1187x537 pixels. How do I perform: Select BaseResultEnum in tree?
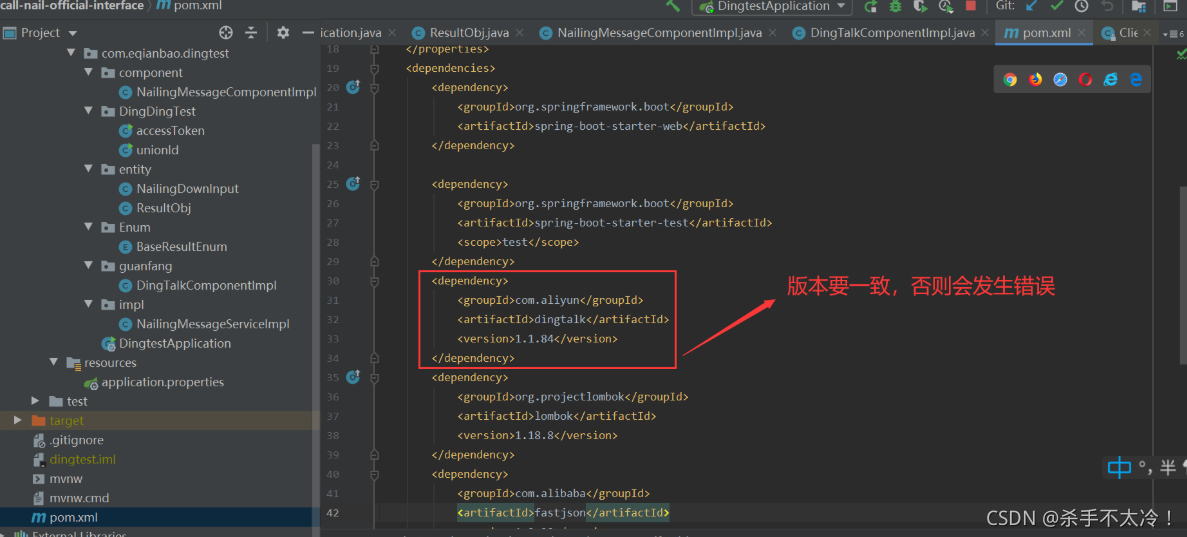point(182,246)
